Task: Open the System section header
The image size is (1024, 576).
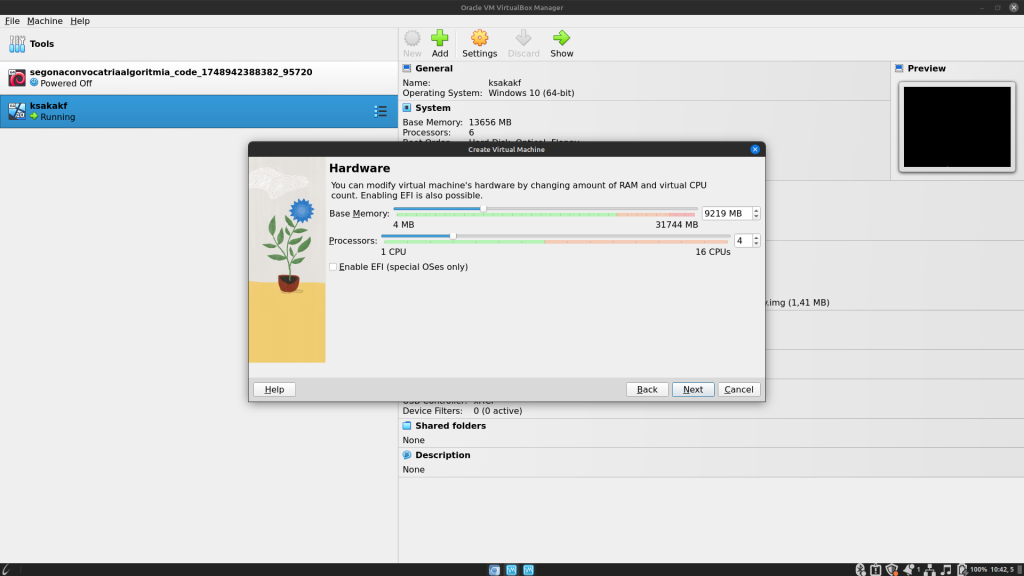Action: click(432, 108)
